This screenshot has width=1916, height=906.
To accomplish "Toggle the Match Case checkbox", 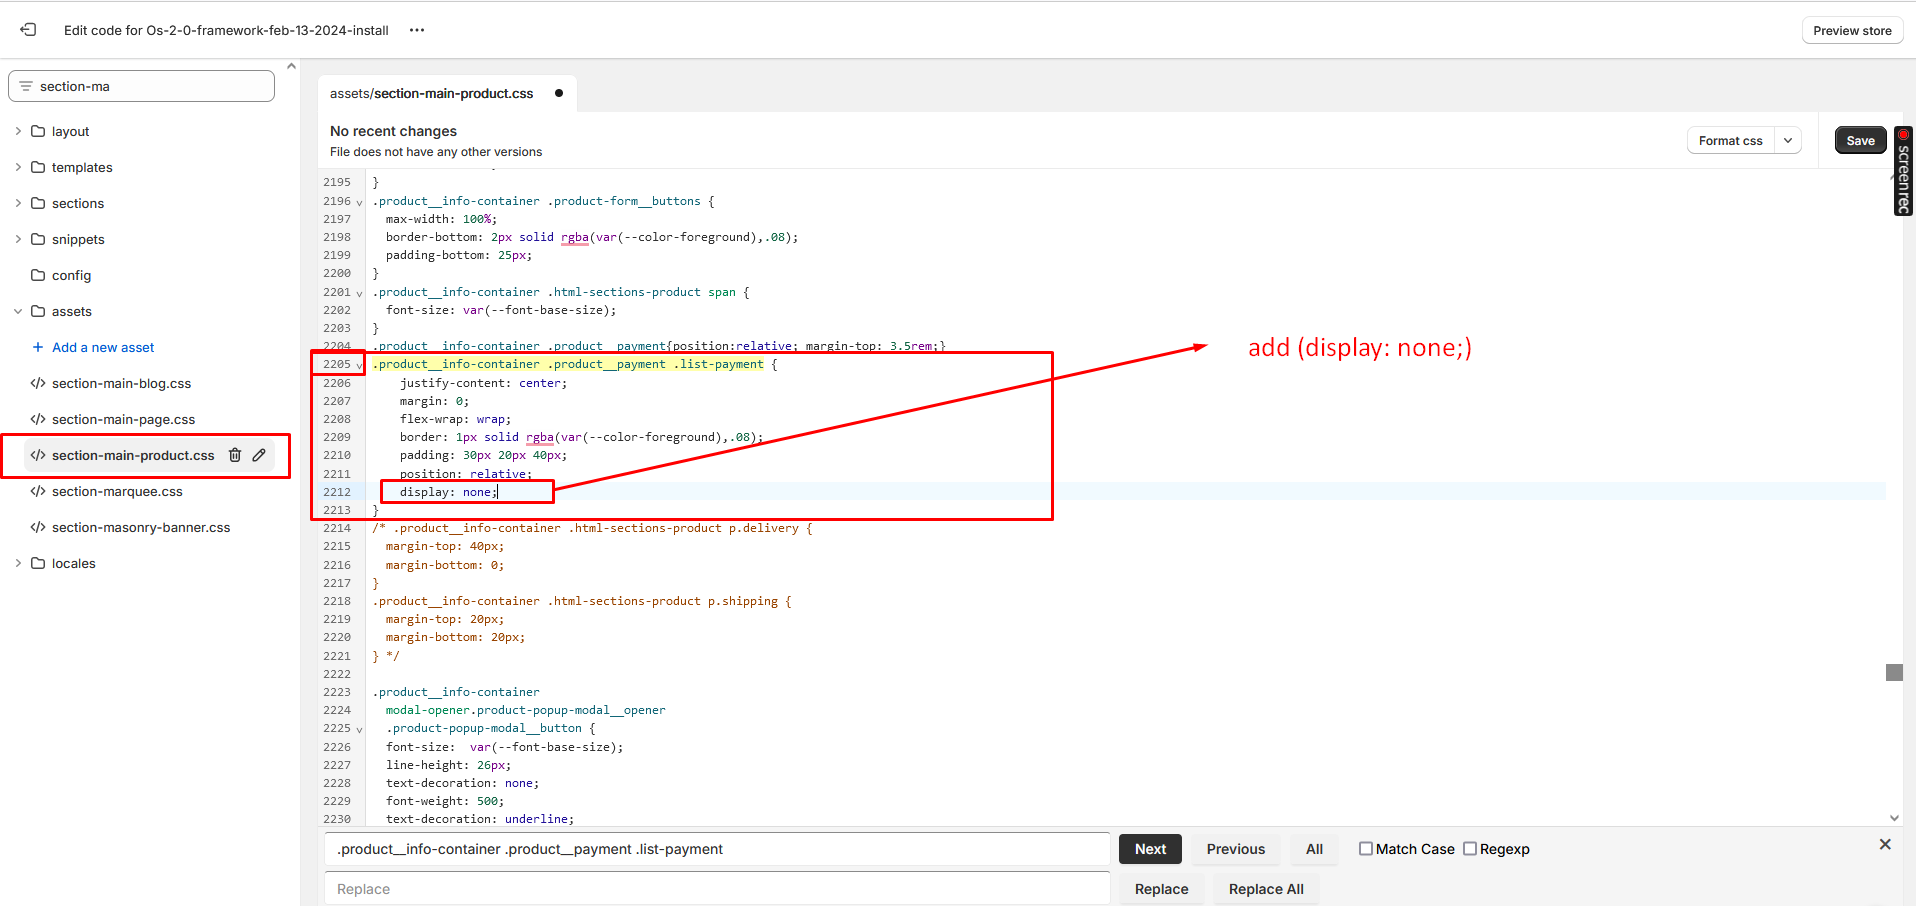I will point(1365,848).
